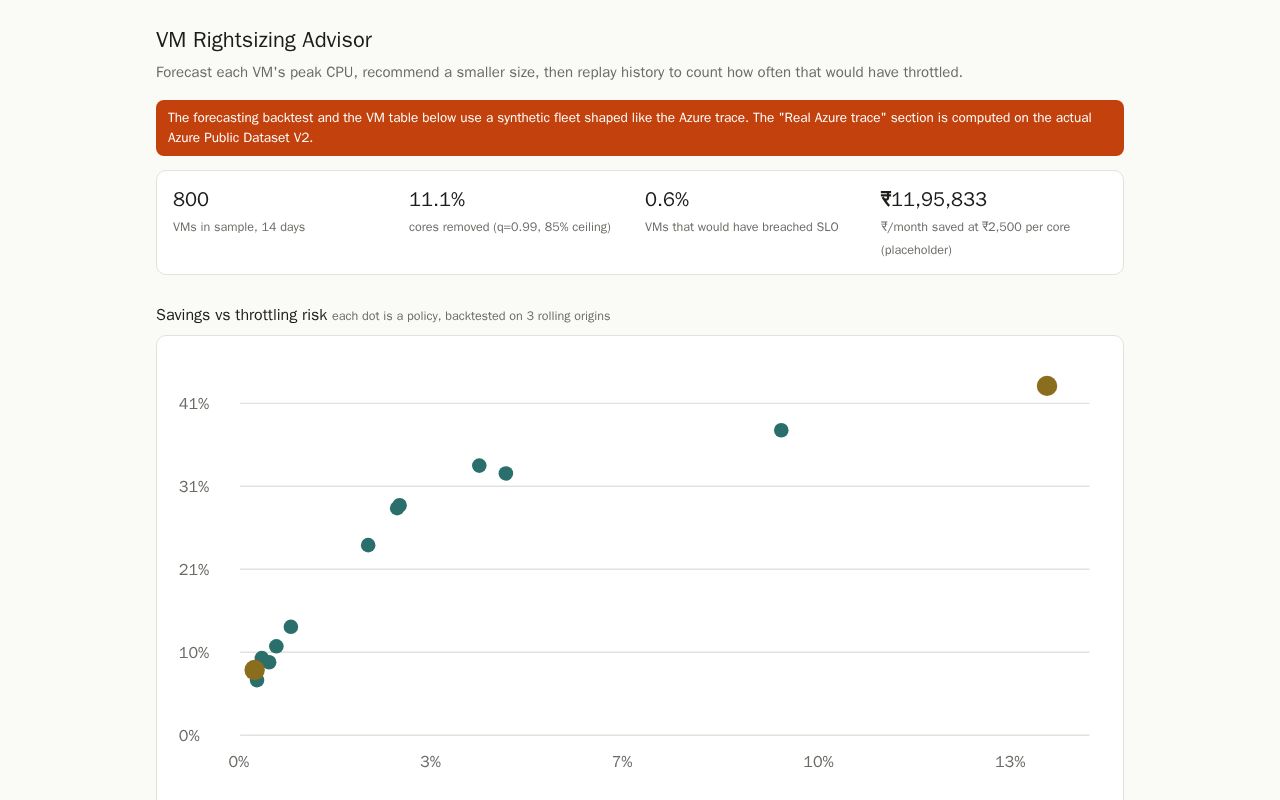Click the 'Savings vs throttling risk' heading
Screen dimensions: 1280x800
[x=241, y=315]
